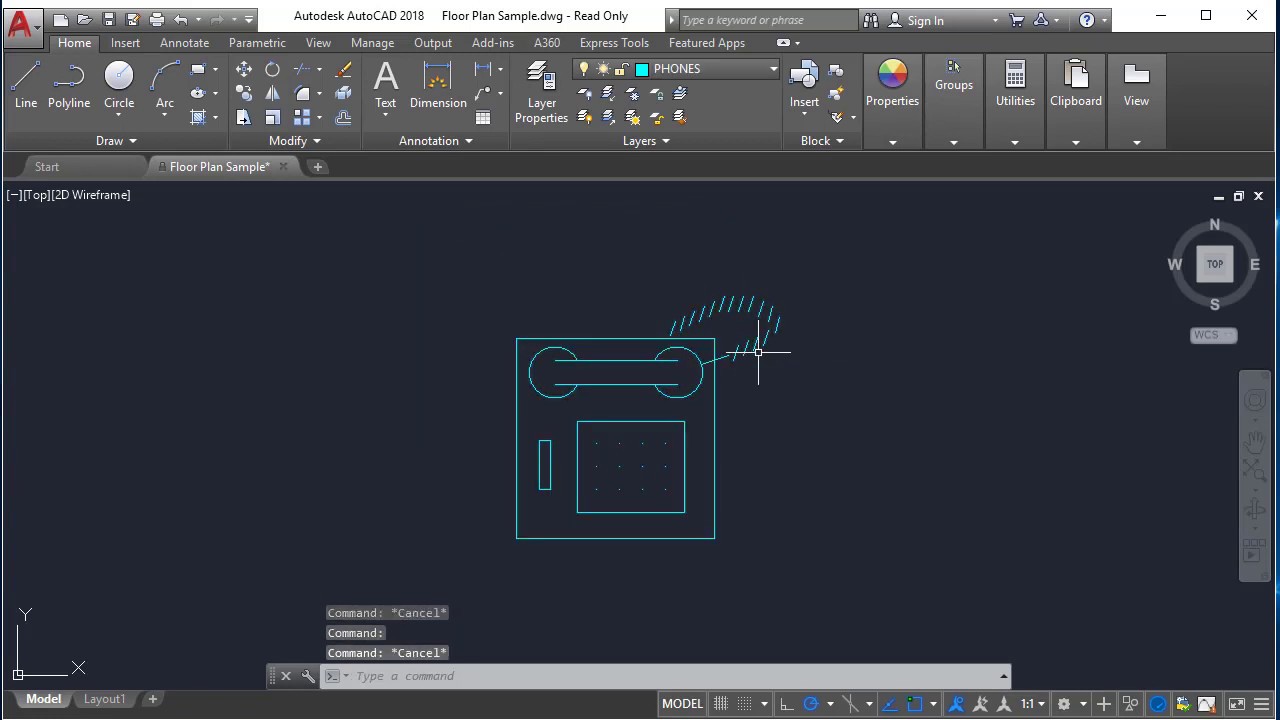Click the Plot printer icon
This screenshot has height=720, width=1280.
pyautogui.click(x=156, y=19)
